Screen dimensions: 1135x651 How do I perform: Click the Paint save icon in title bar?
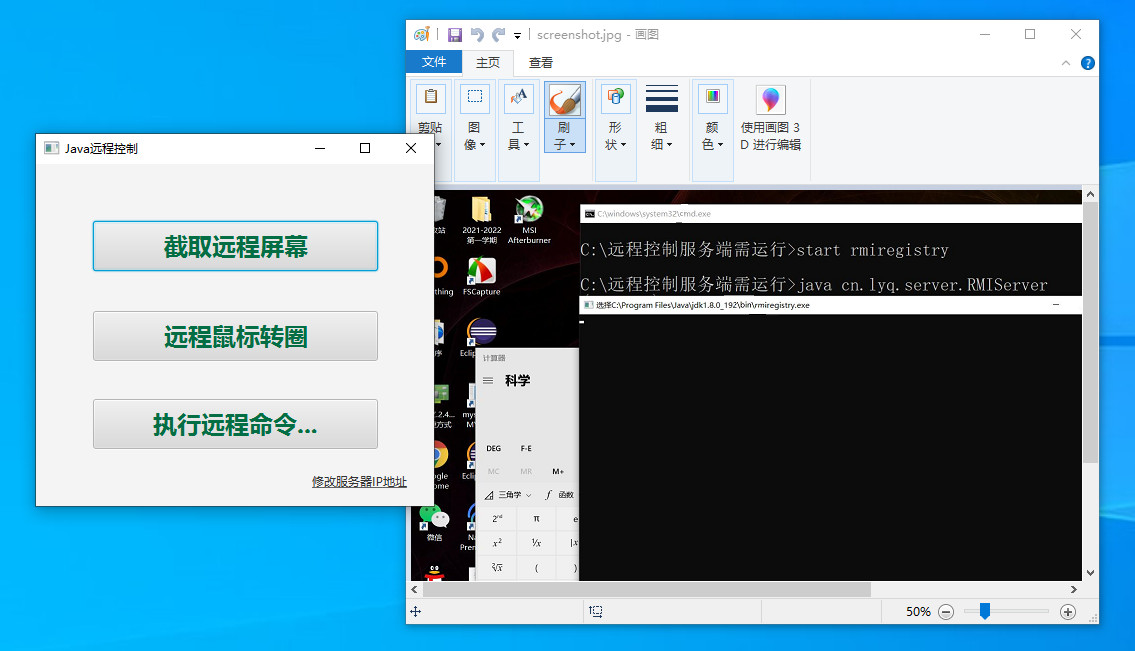point(455,35)
